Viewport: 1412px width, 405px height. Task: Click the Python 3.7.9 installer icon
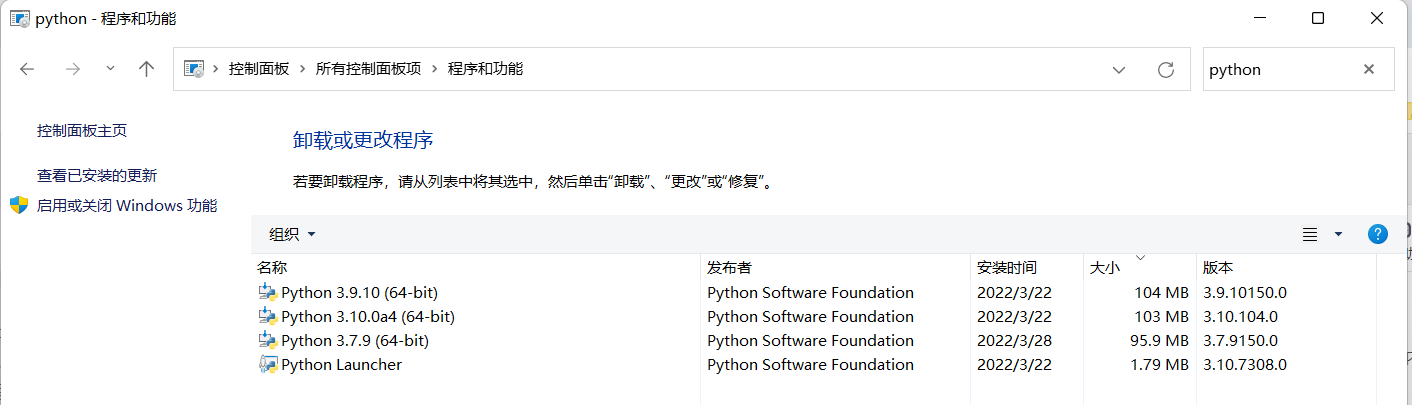point(267,341)
